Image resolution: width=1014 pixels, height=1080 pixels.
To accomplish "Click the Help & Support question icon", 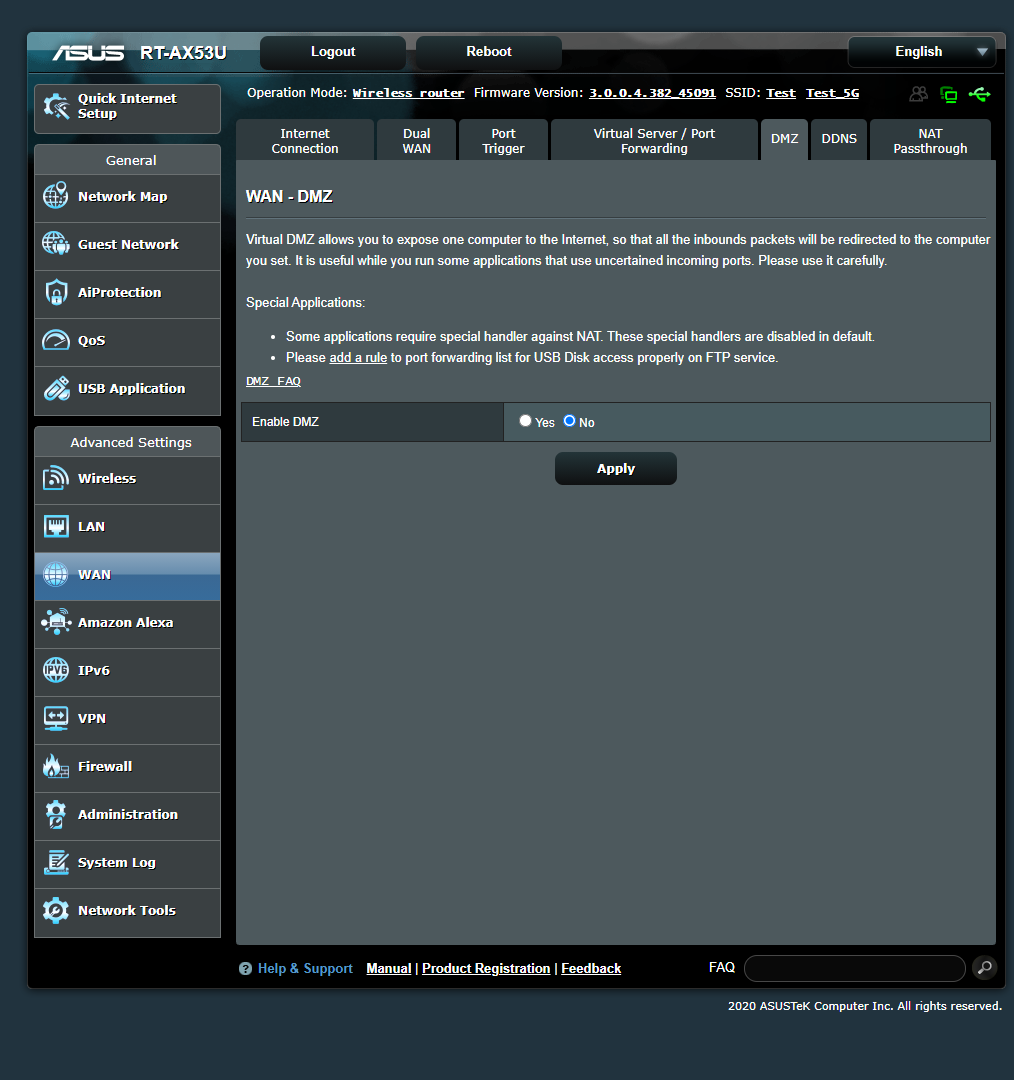I will [x=245, y=968].
